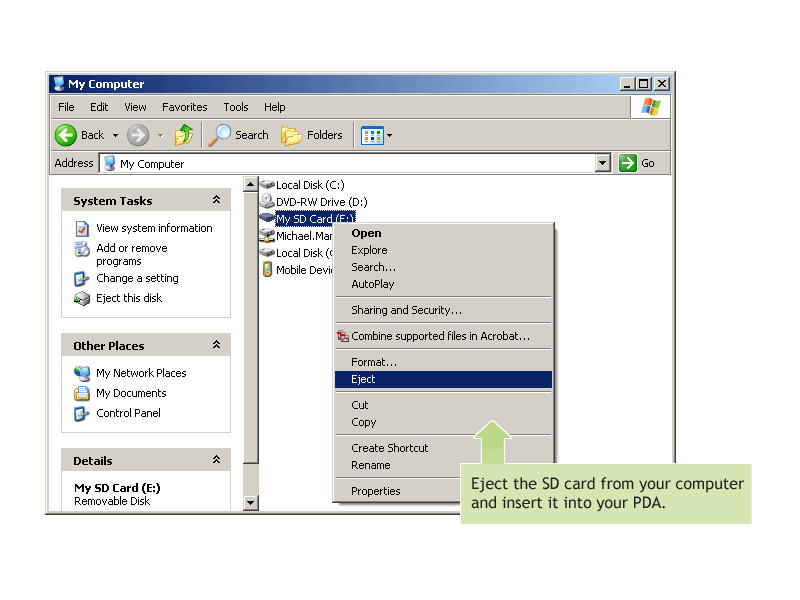Image resolution: width=800 pixels, height=600 pixels.
Task: Click the View system information icon
Action: tap(82, 229)
